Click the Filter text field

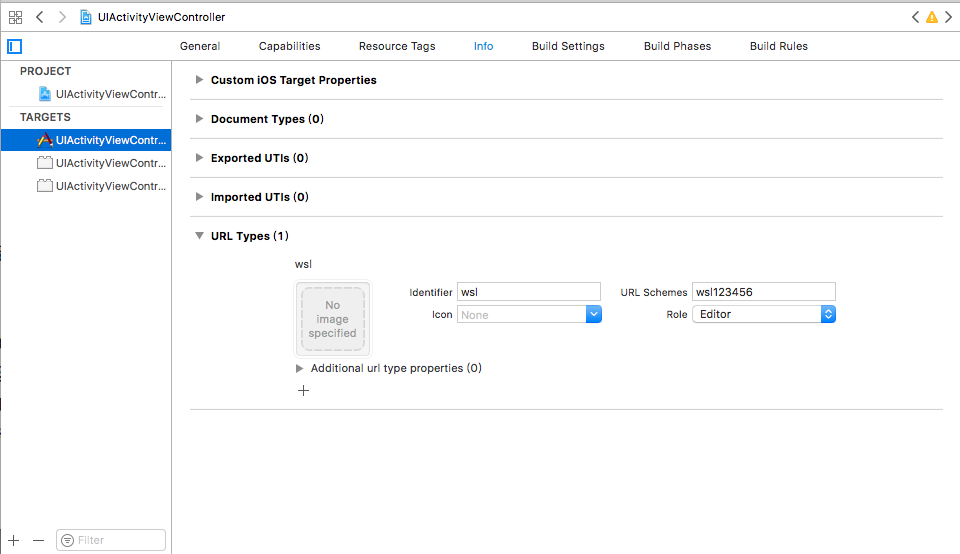(x=111, y=541)
